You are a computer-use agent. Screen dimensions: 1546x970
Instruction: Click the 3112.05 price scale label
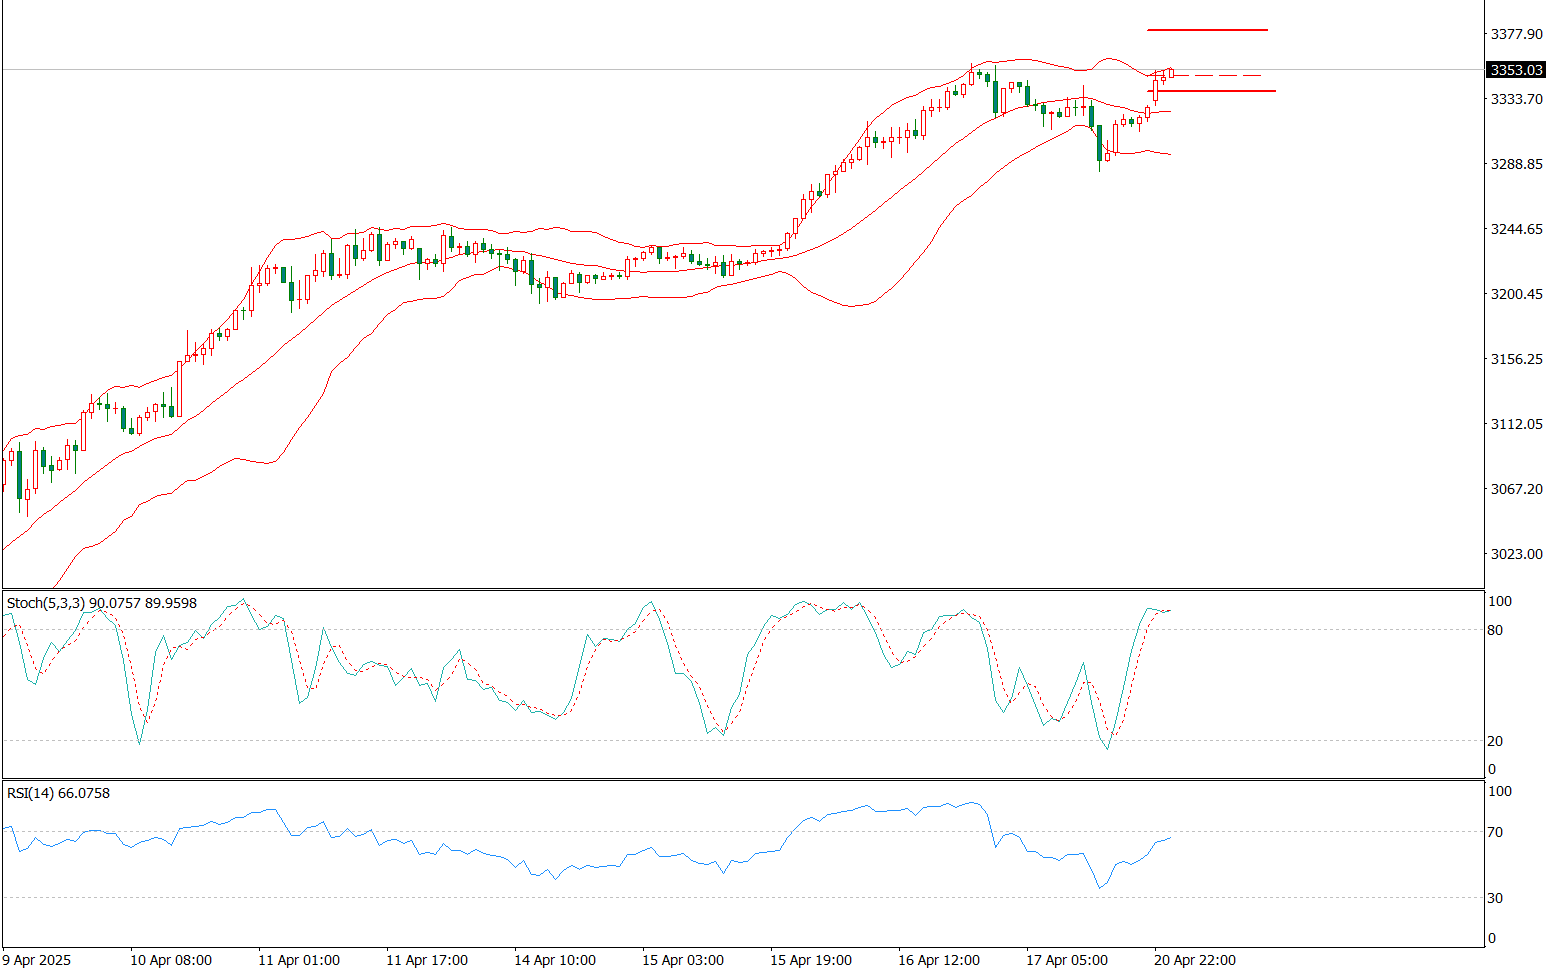(x=1516, y=424)
